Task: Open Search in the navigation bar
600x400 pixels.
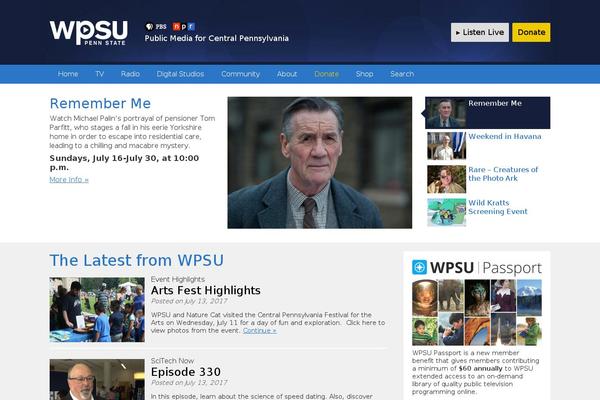Action: click(402, 74)
